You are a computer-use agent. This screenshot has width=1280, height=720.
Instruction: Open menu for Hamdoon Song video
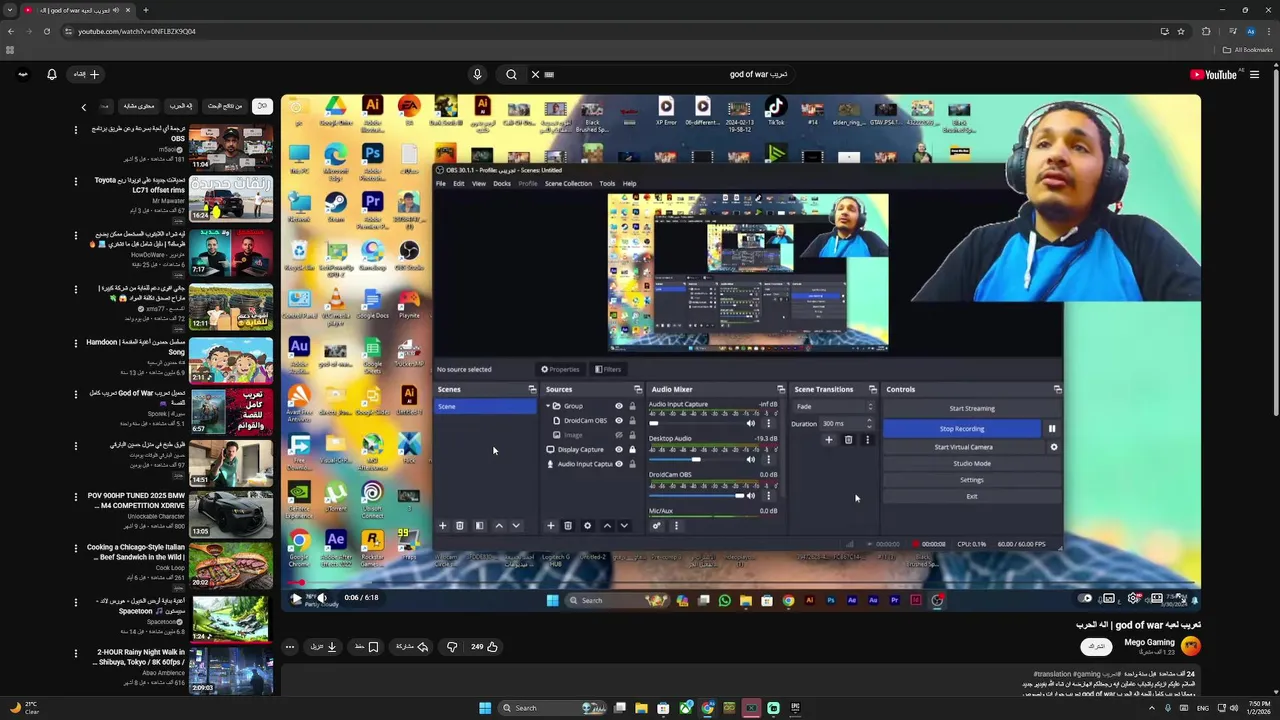click(x=75, y=343)
